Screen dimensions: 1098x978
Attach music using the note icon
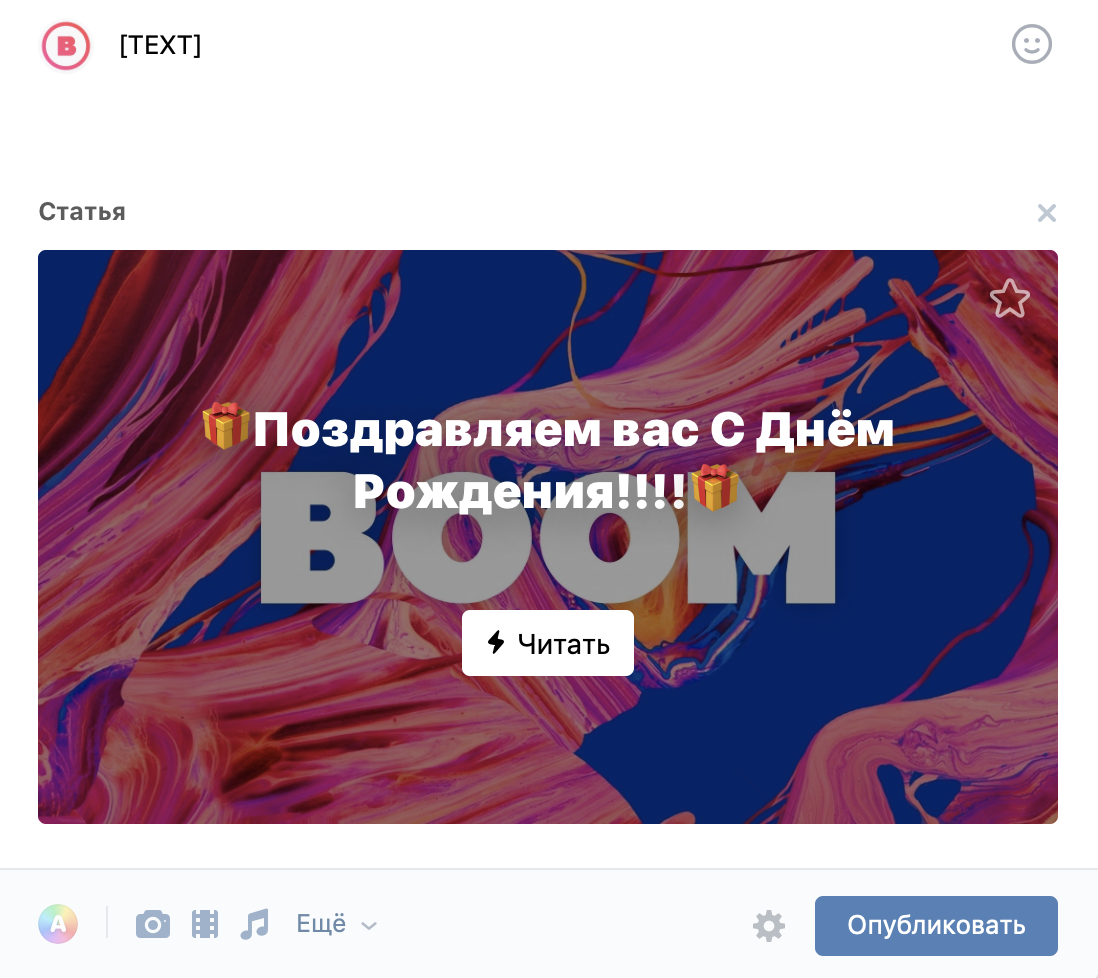click(254, 924)
